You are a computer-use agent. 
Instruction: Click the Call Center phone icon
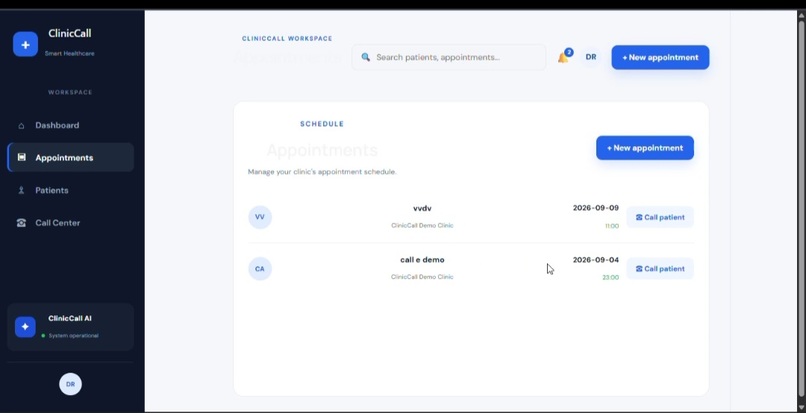pyautogui.click(x=21, y=223)
